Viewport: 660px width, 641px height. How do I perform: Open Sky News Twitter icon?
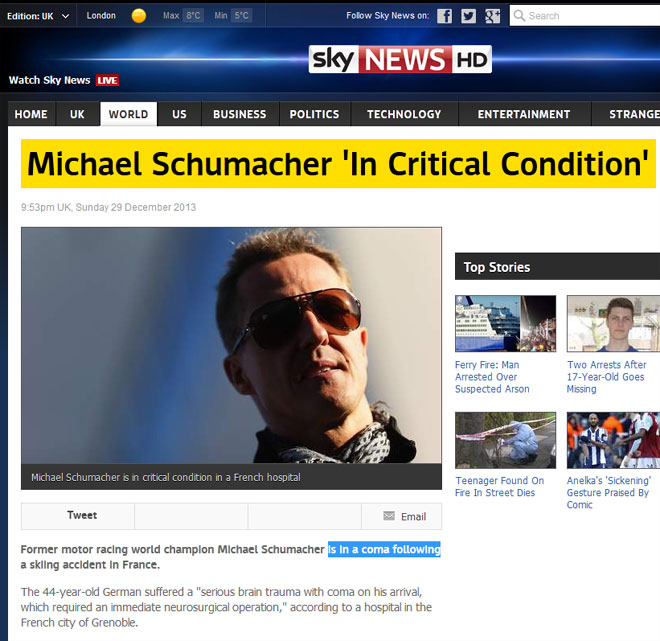468,16
